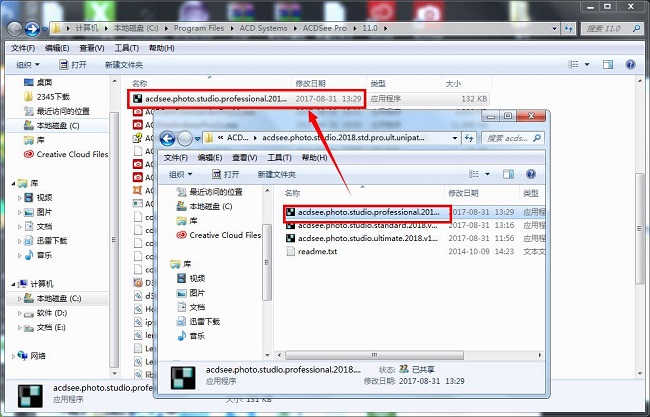The image size is (650, 417).
Task: Click 新建文件夹 in back window toolbar
Action: 124,65
